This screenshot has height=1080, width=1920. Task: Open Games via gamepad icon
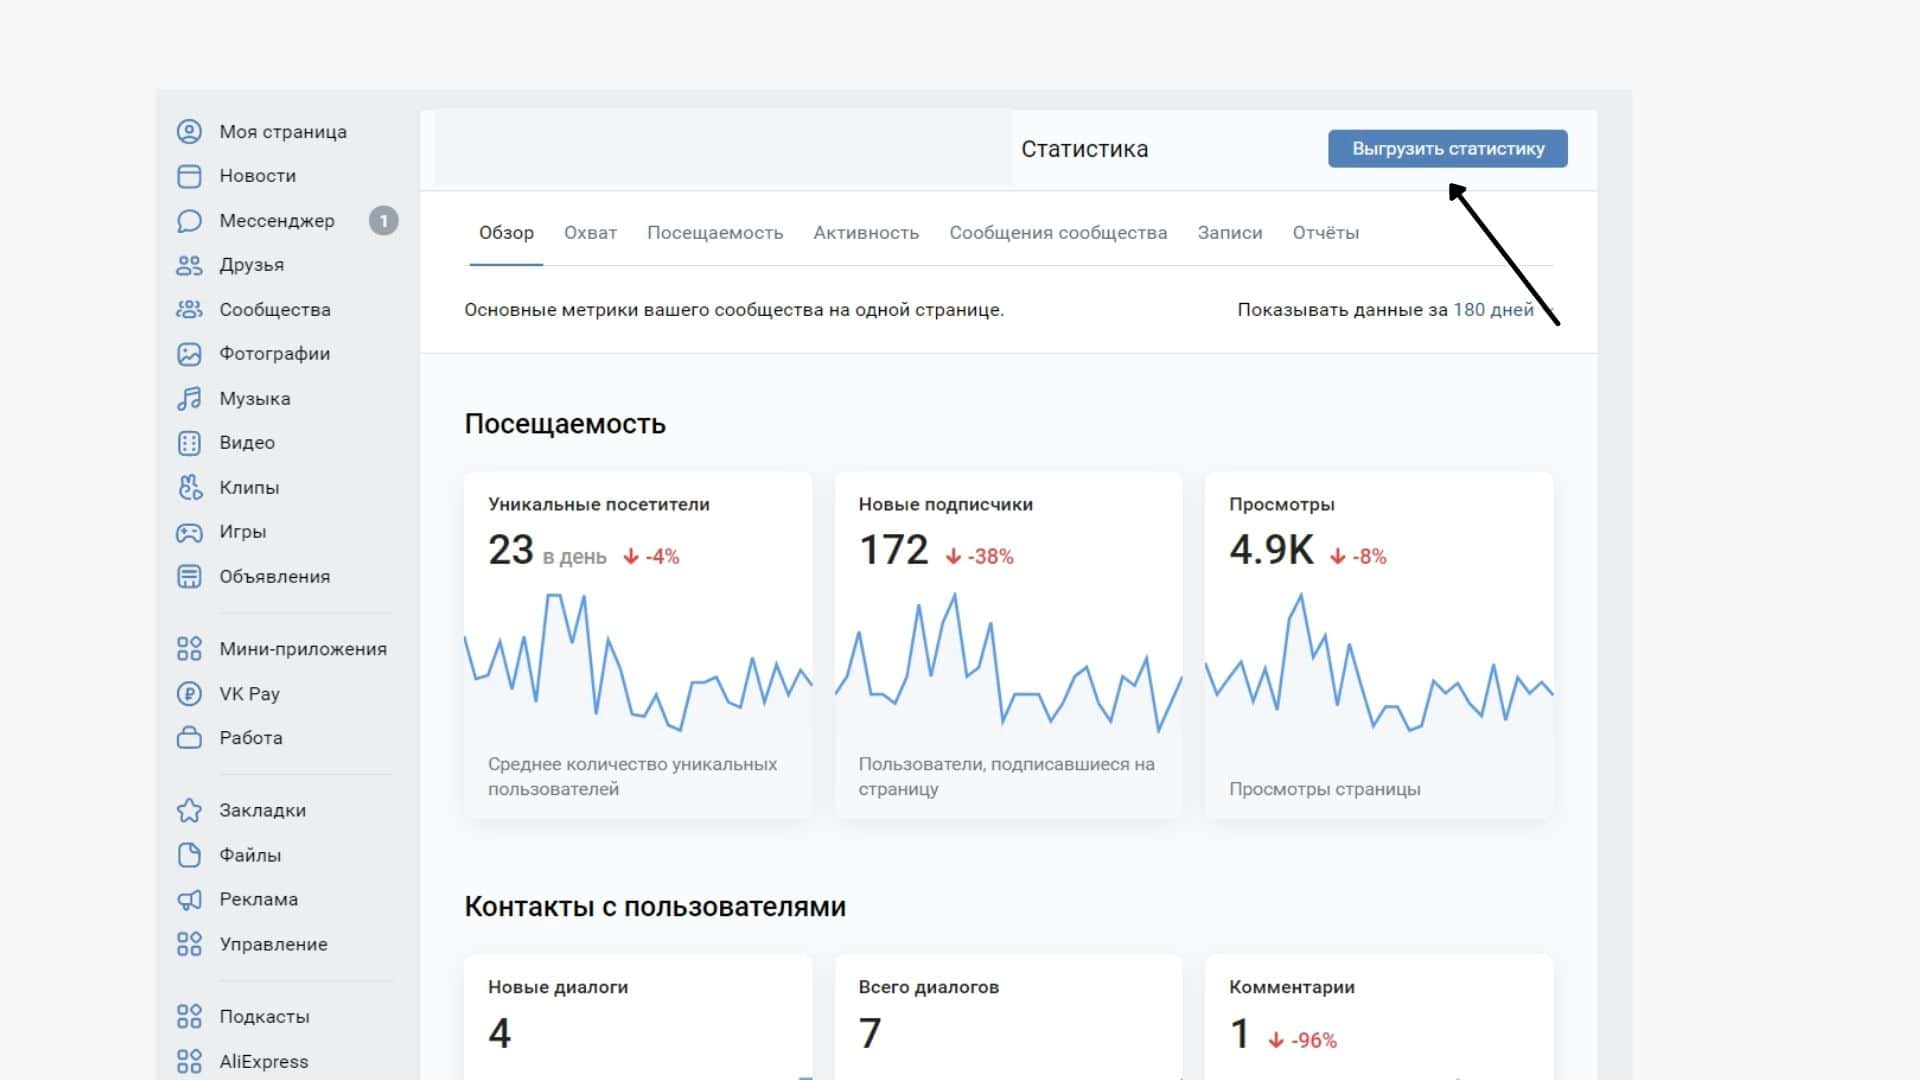189,532
